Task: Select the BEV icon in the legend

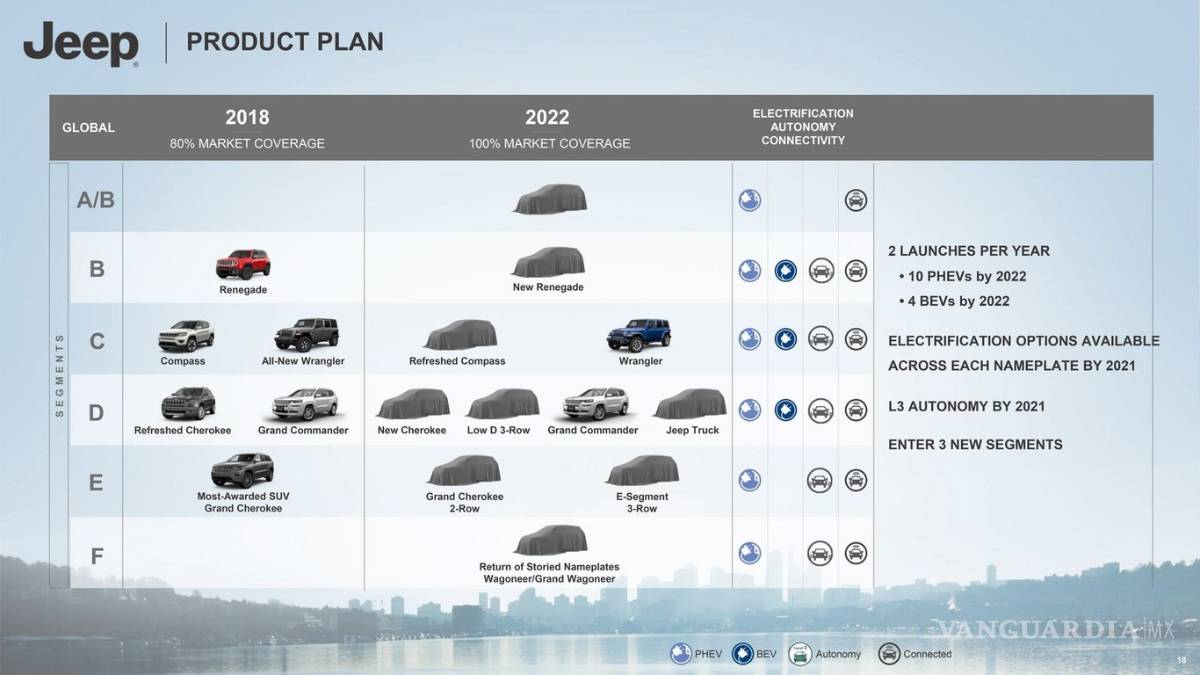Action: pos(743,653)
